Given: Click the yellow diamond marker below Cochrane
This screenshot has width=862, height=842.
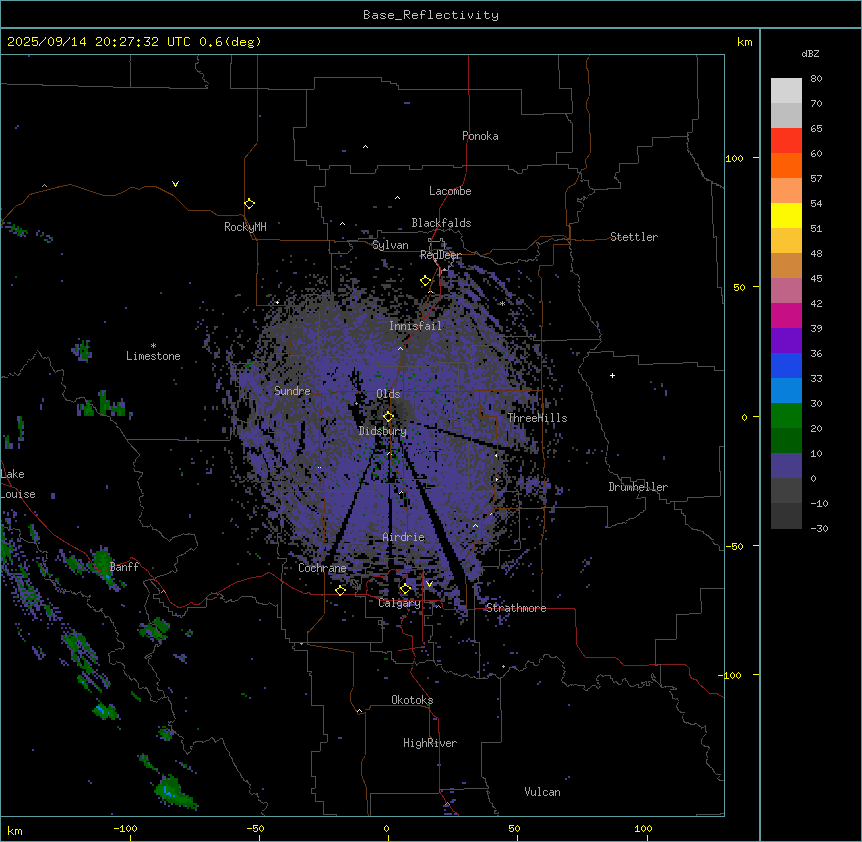Looking at the screenshot, I should click(340, 590).
